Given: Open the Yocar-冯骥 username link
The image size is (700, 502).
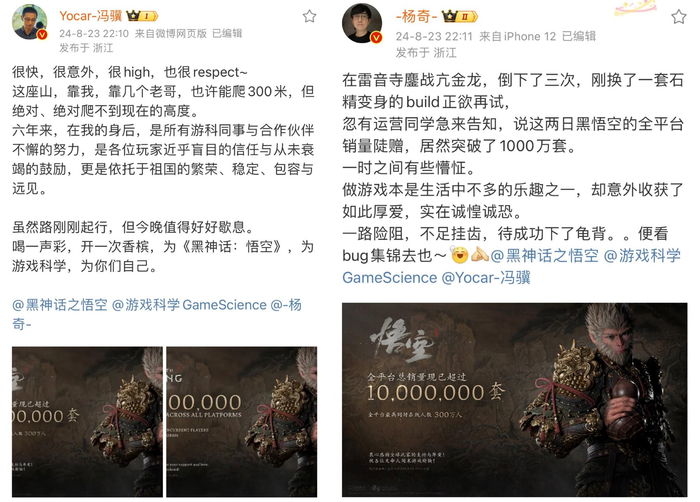Looking at the screenshot, I should tap(91, 16).
